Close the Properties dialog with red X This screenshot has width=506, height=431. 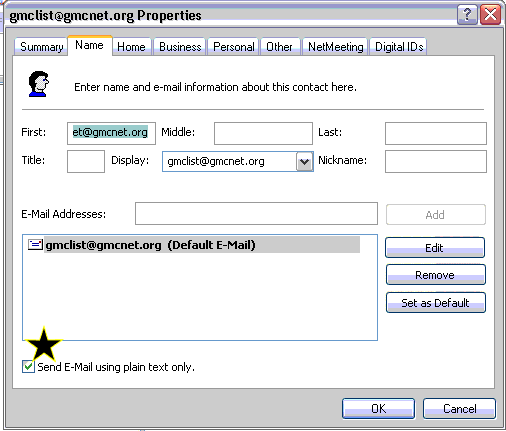(490, 15)
